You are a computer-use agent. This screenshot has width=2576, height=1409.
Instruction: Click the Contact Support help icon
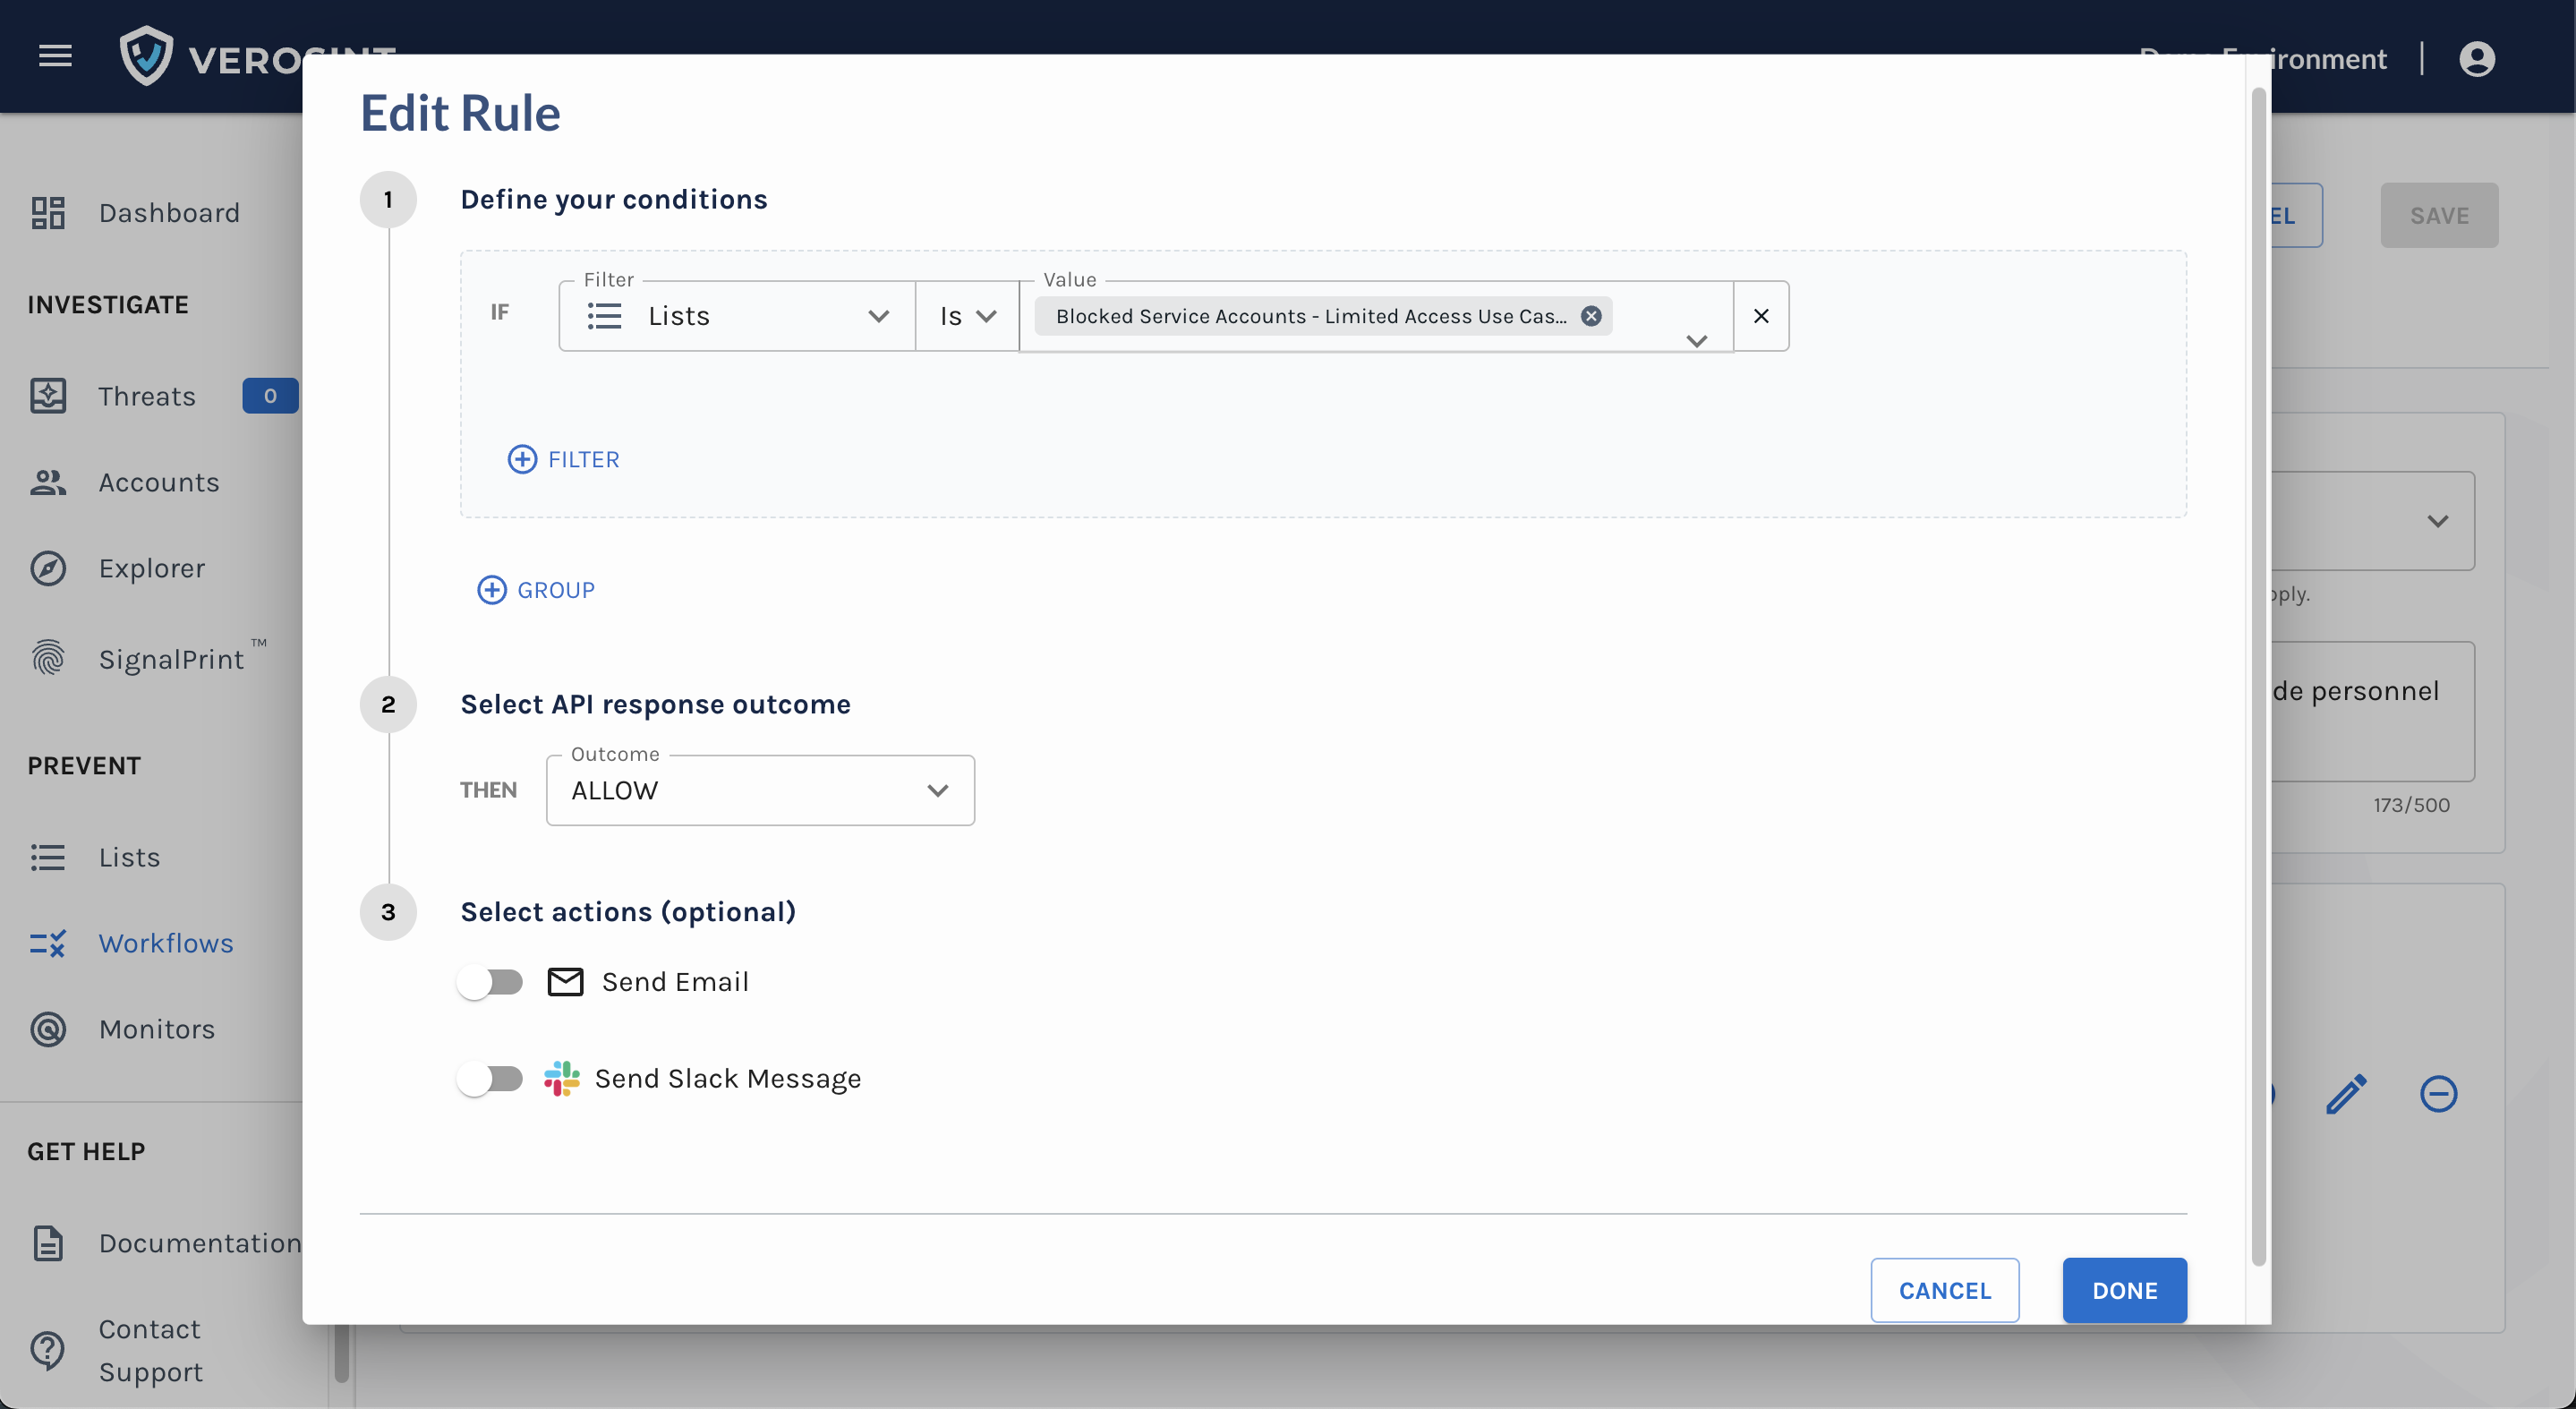coord(48,1350)
